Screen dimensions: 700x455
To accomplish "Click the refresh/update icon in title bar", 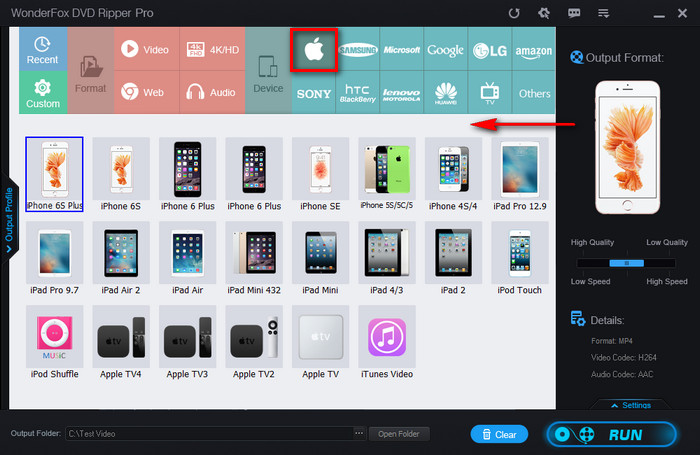I will (x=514, y=13).
